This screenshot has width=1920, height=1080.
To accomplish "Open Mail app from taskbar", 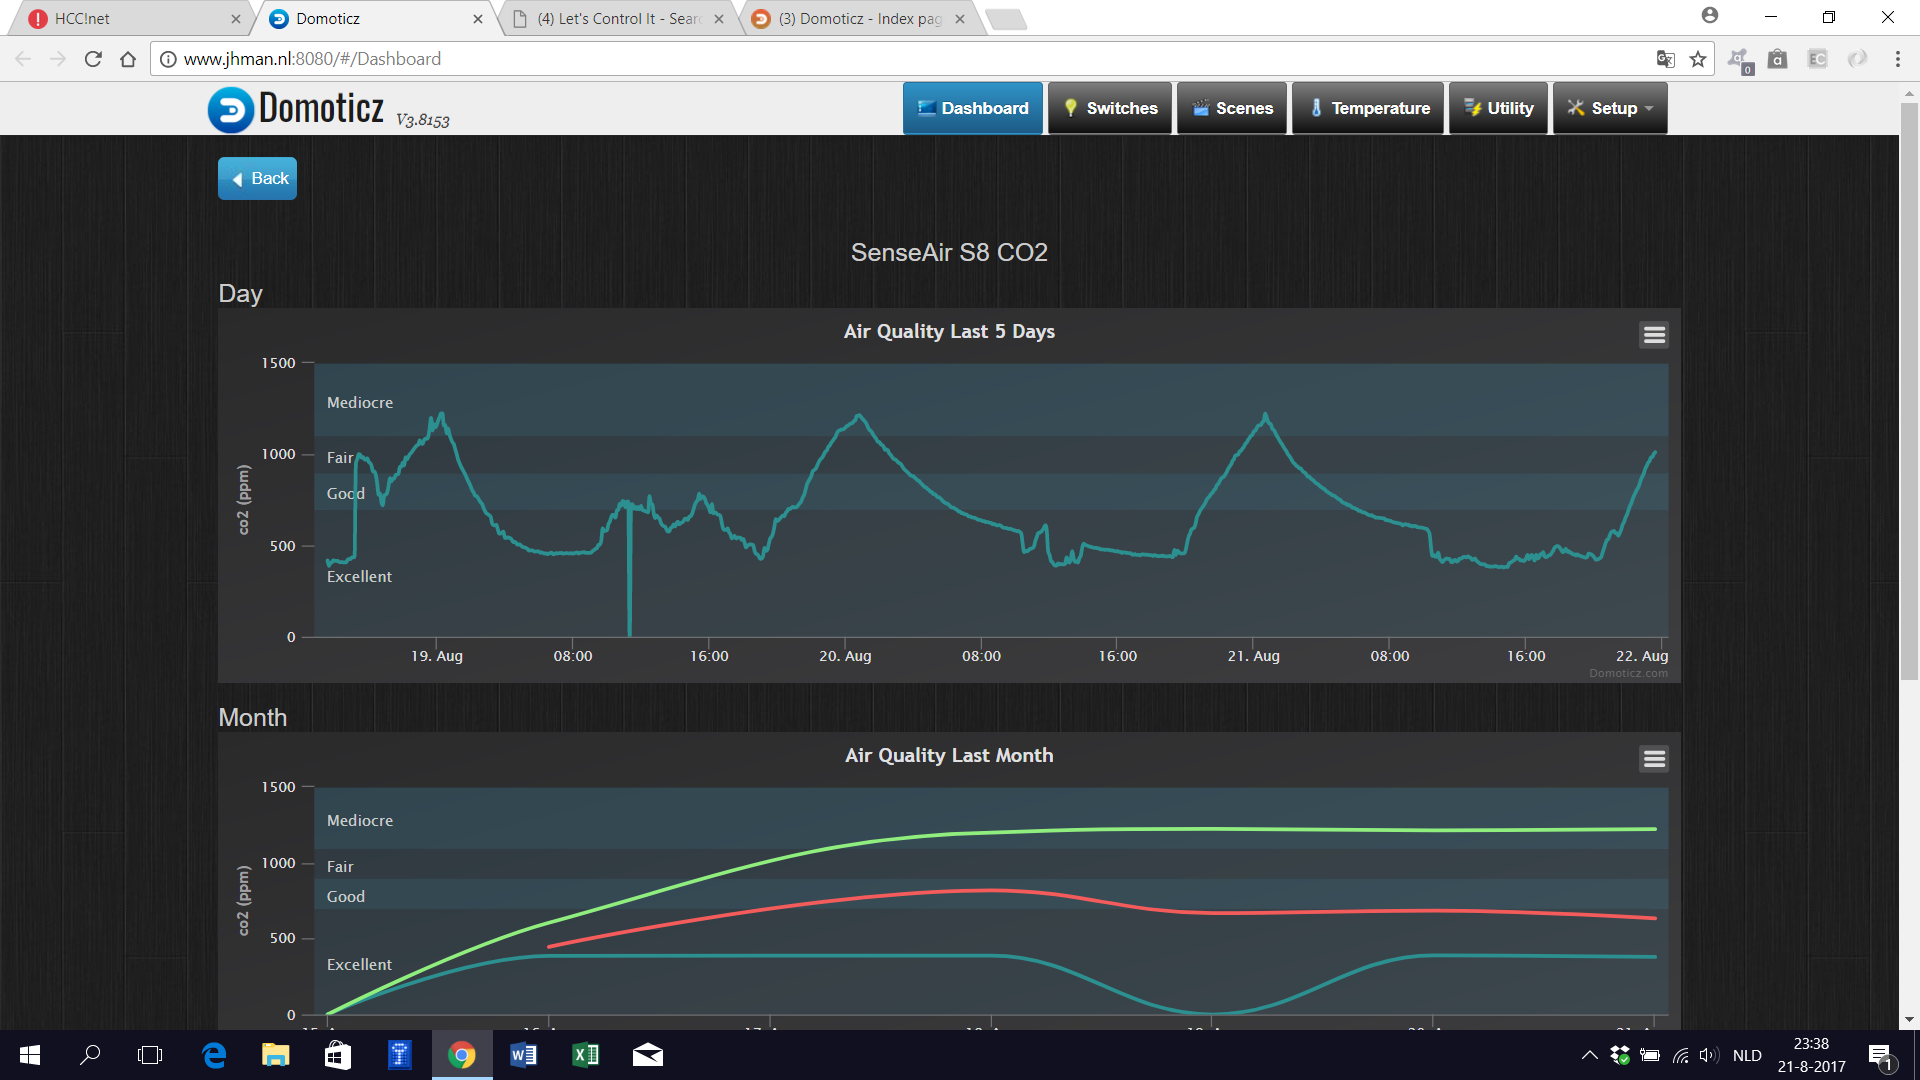I will [x=648, y=1055].
